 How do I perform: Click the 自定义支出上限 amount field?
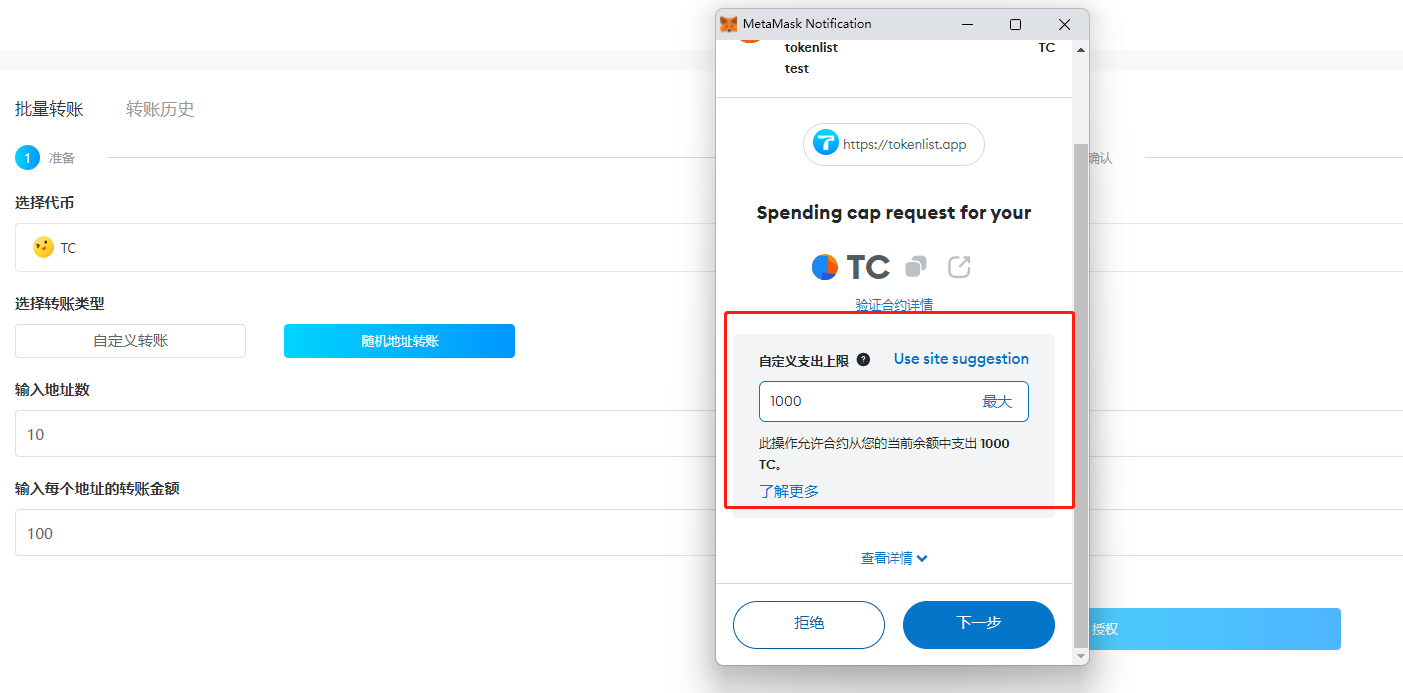click(893, 401)
